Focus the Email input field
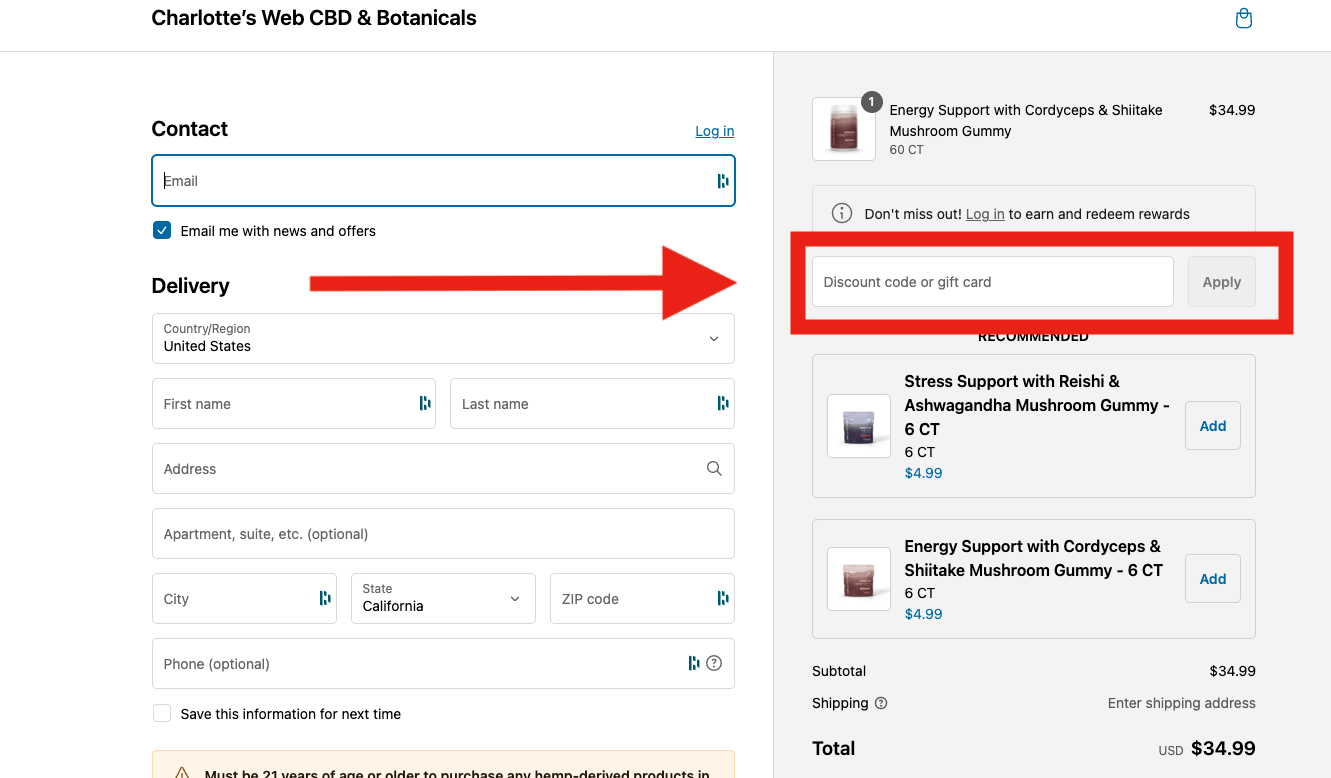 point(443,181)
